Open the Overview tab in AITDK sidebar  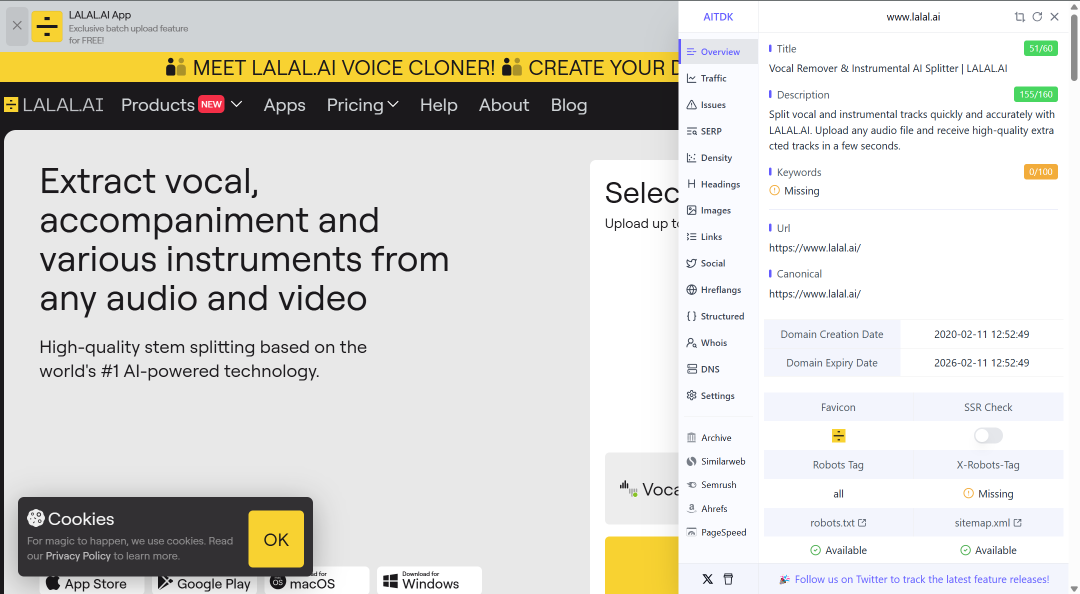[x=718, y=52]
